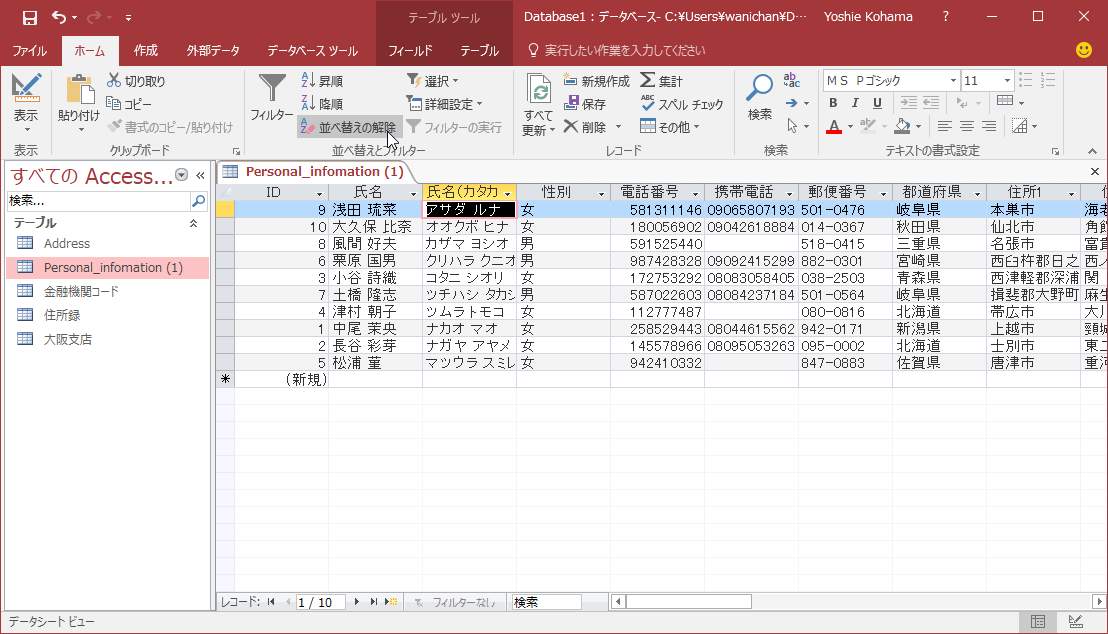Click the smiley feedback icon
1108x634 pixels.
[x=1083, y=50]
